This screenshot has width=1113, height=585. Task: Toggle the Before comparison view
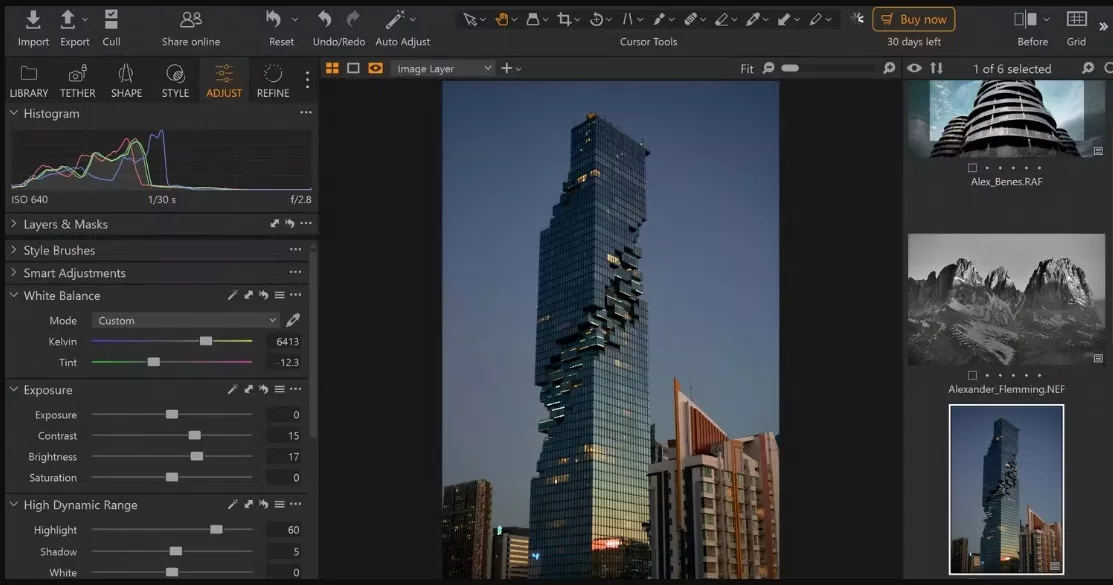tap(1026, 20)
